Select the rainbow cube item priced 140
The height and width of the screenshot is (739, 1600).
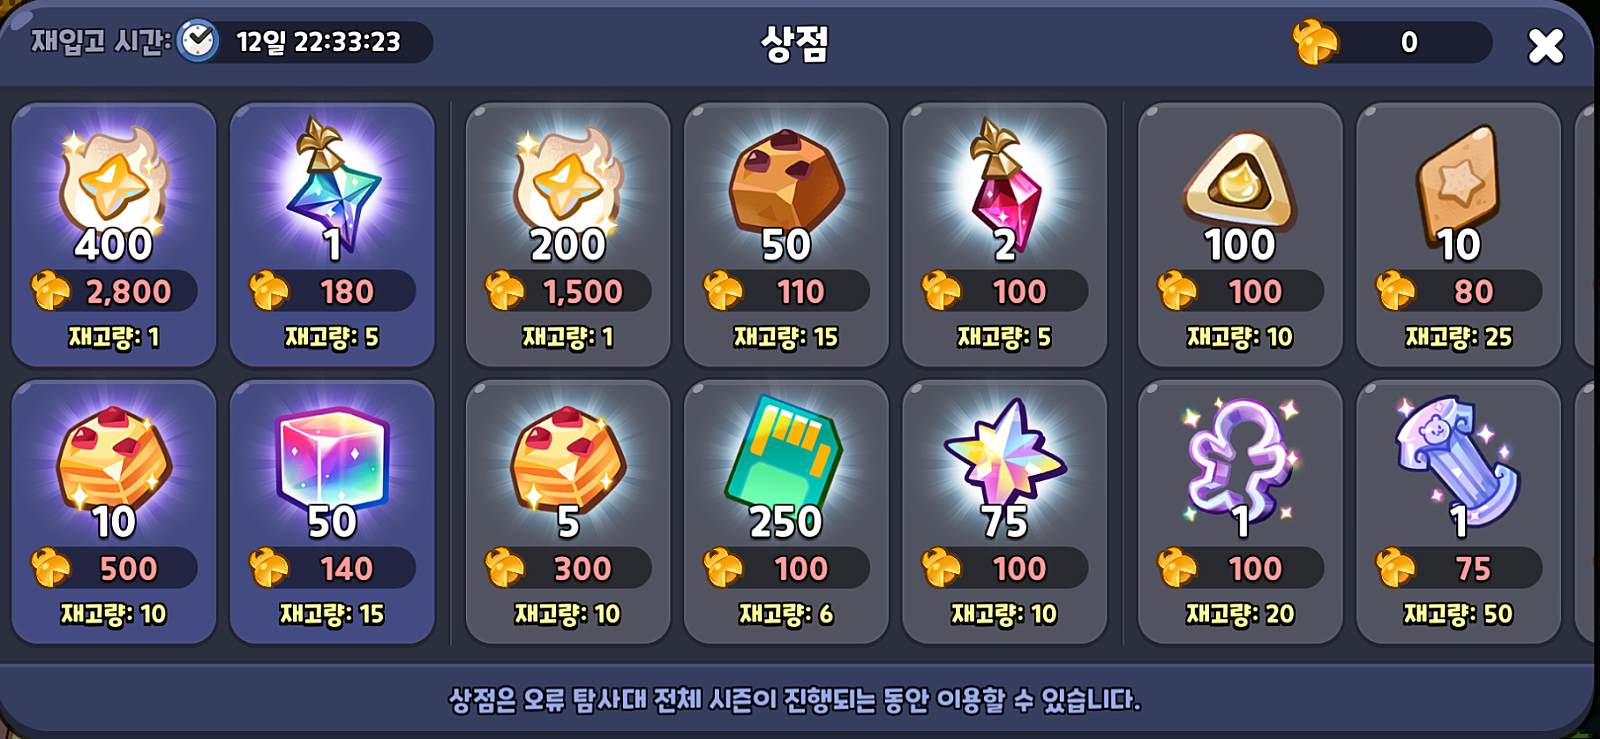332,511
